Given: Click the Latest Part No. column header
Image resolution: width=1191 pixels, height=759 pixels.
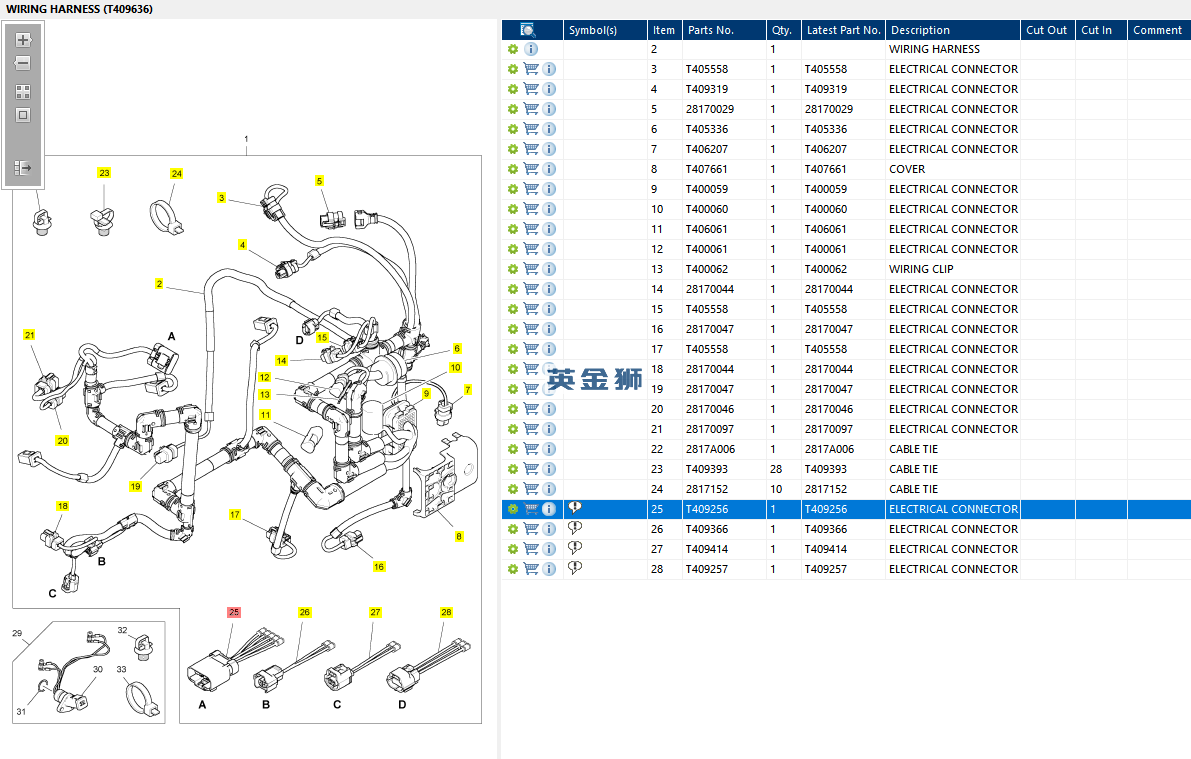Looking at the screenshot, I should 843,30.
